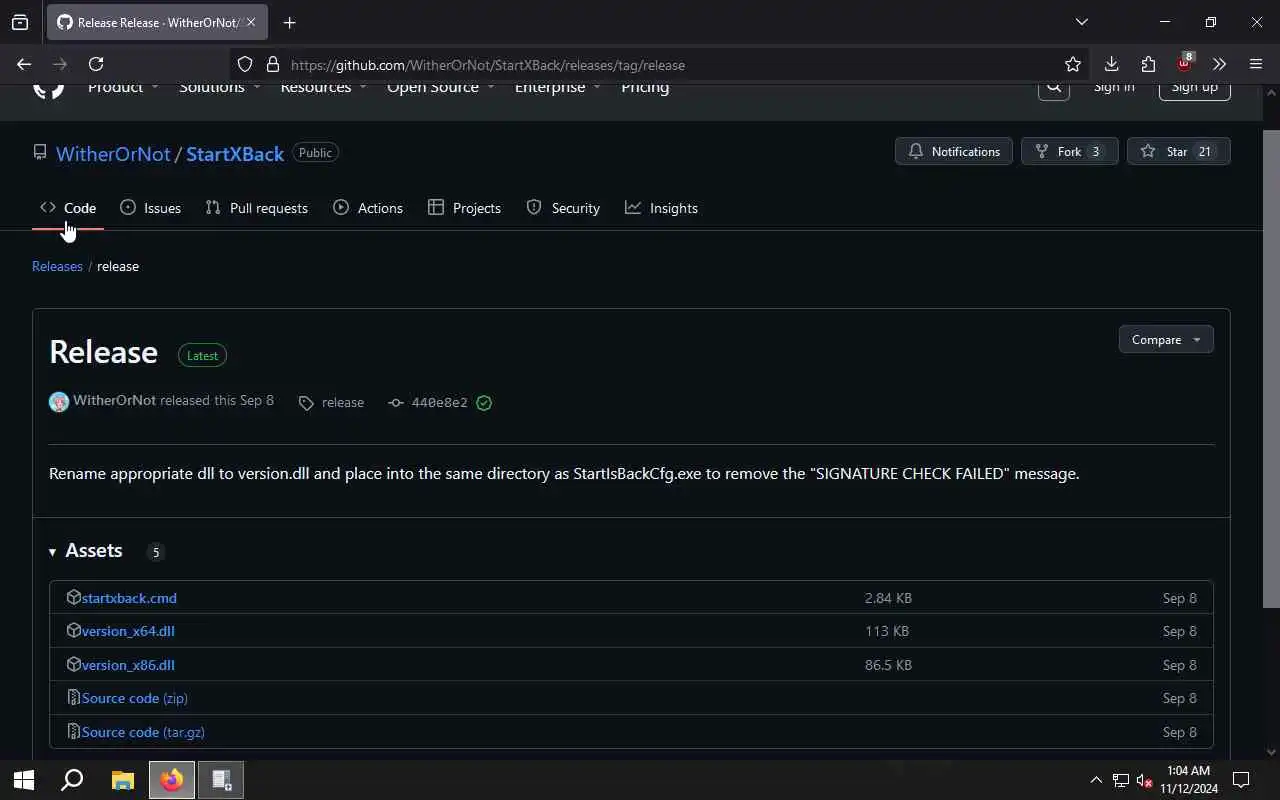Show hidden system tray icons
The height and width of the screenshot is (800, 1280).
click(1096, 780)
